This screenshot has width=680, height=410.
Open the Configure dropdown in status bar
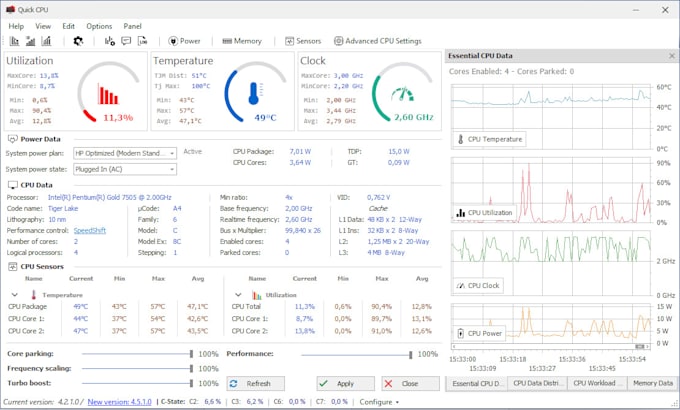pyautogui.click(x=379, y=402)
